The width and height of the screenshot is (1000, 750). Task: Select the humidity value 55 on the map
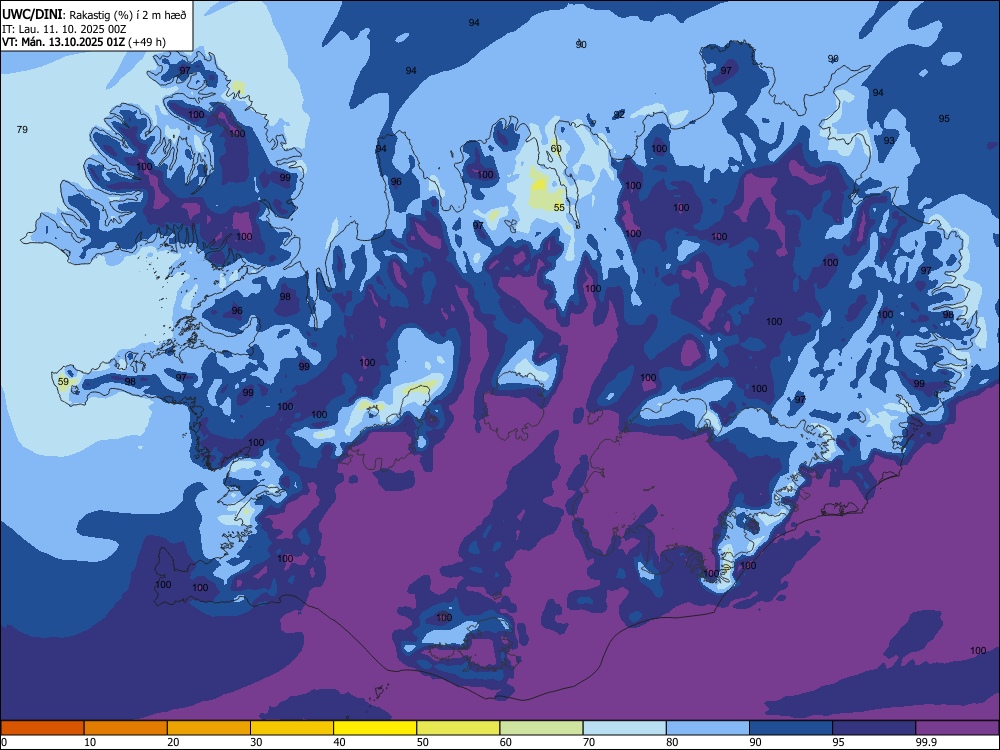[x=559, y=208]
